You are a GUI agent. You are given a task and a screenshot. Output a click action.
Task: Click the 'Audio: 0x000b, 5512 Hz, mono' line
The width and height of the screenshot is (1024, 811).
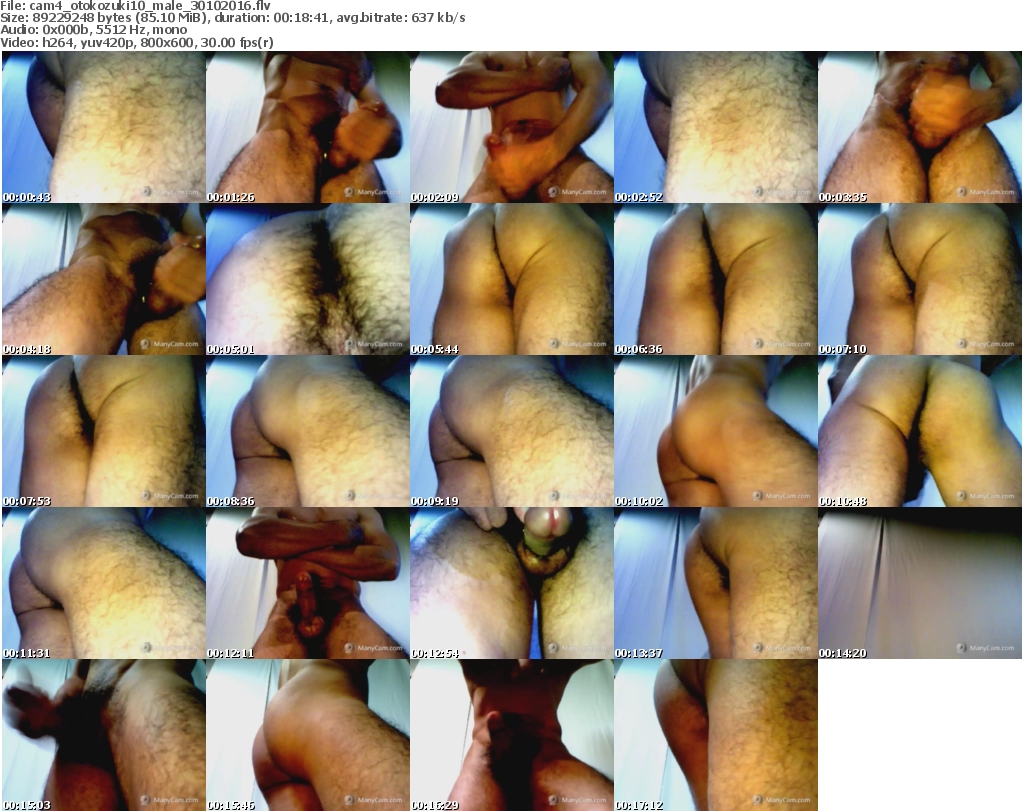(x=93, y=30)
